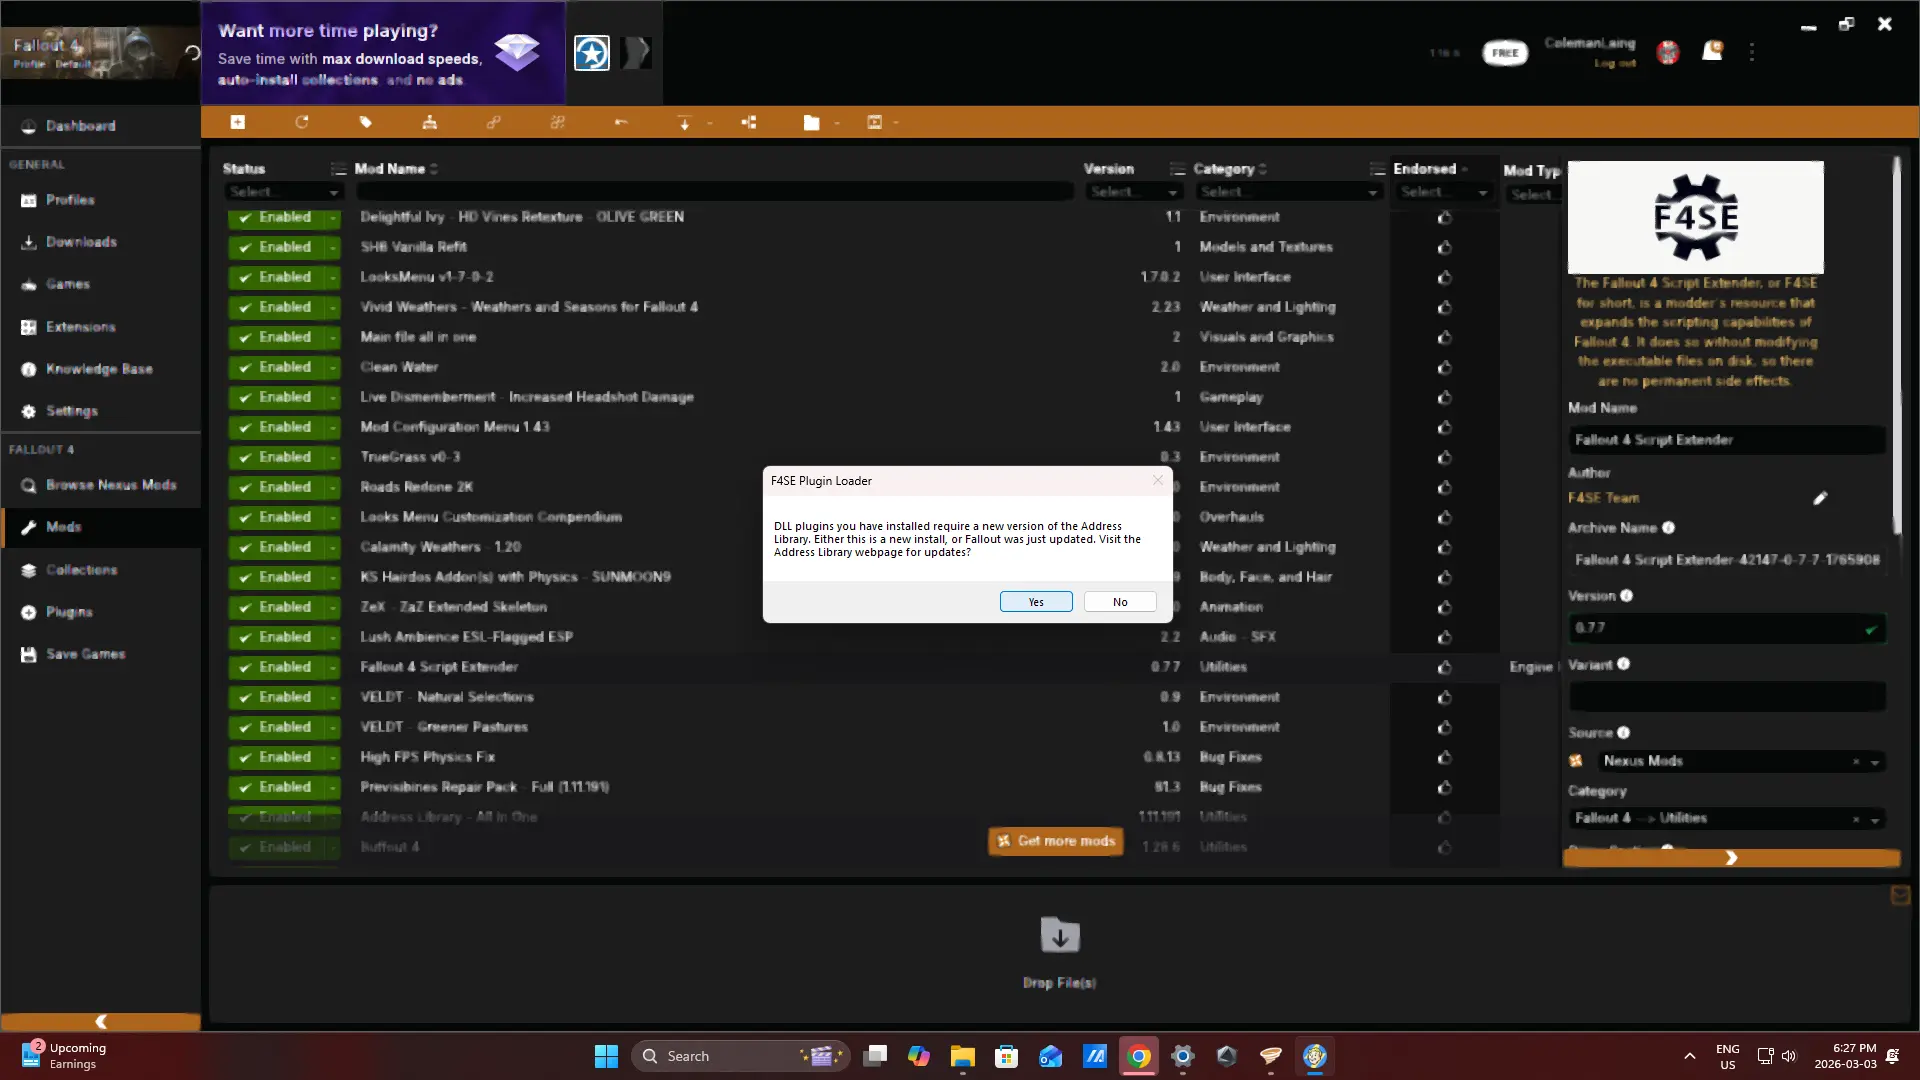Viewport: 1920px width, 1080px height.
Task: Open the Category filter Select dropdown
Action: [1289, 192]
